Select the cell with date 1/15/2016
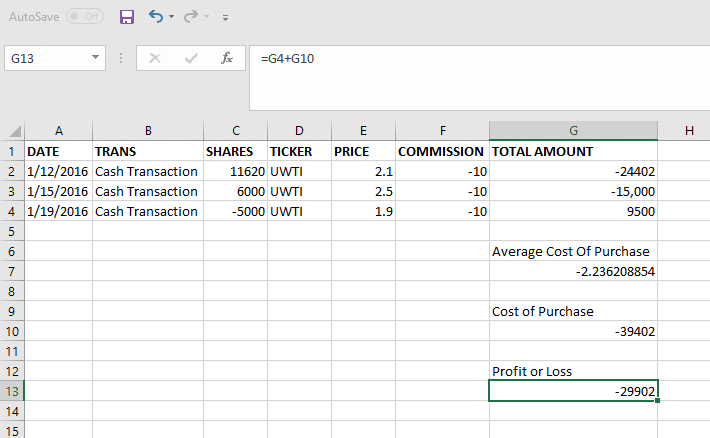 point(58,191)
